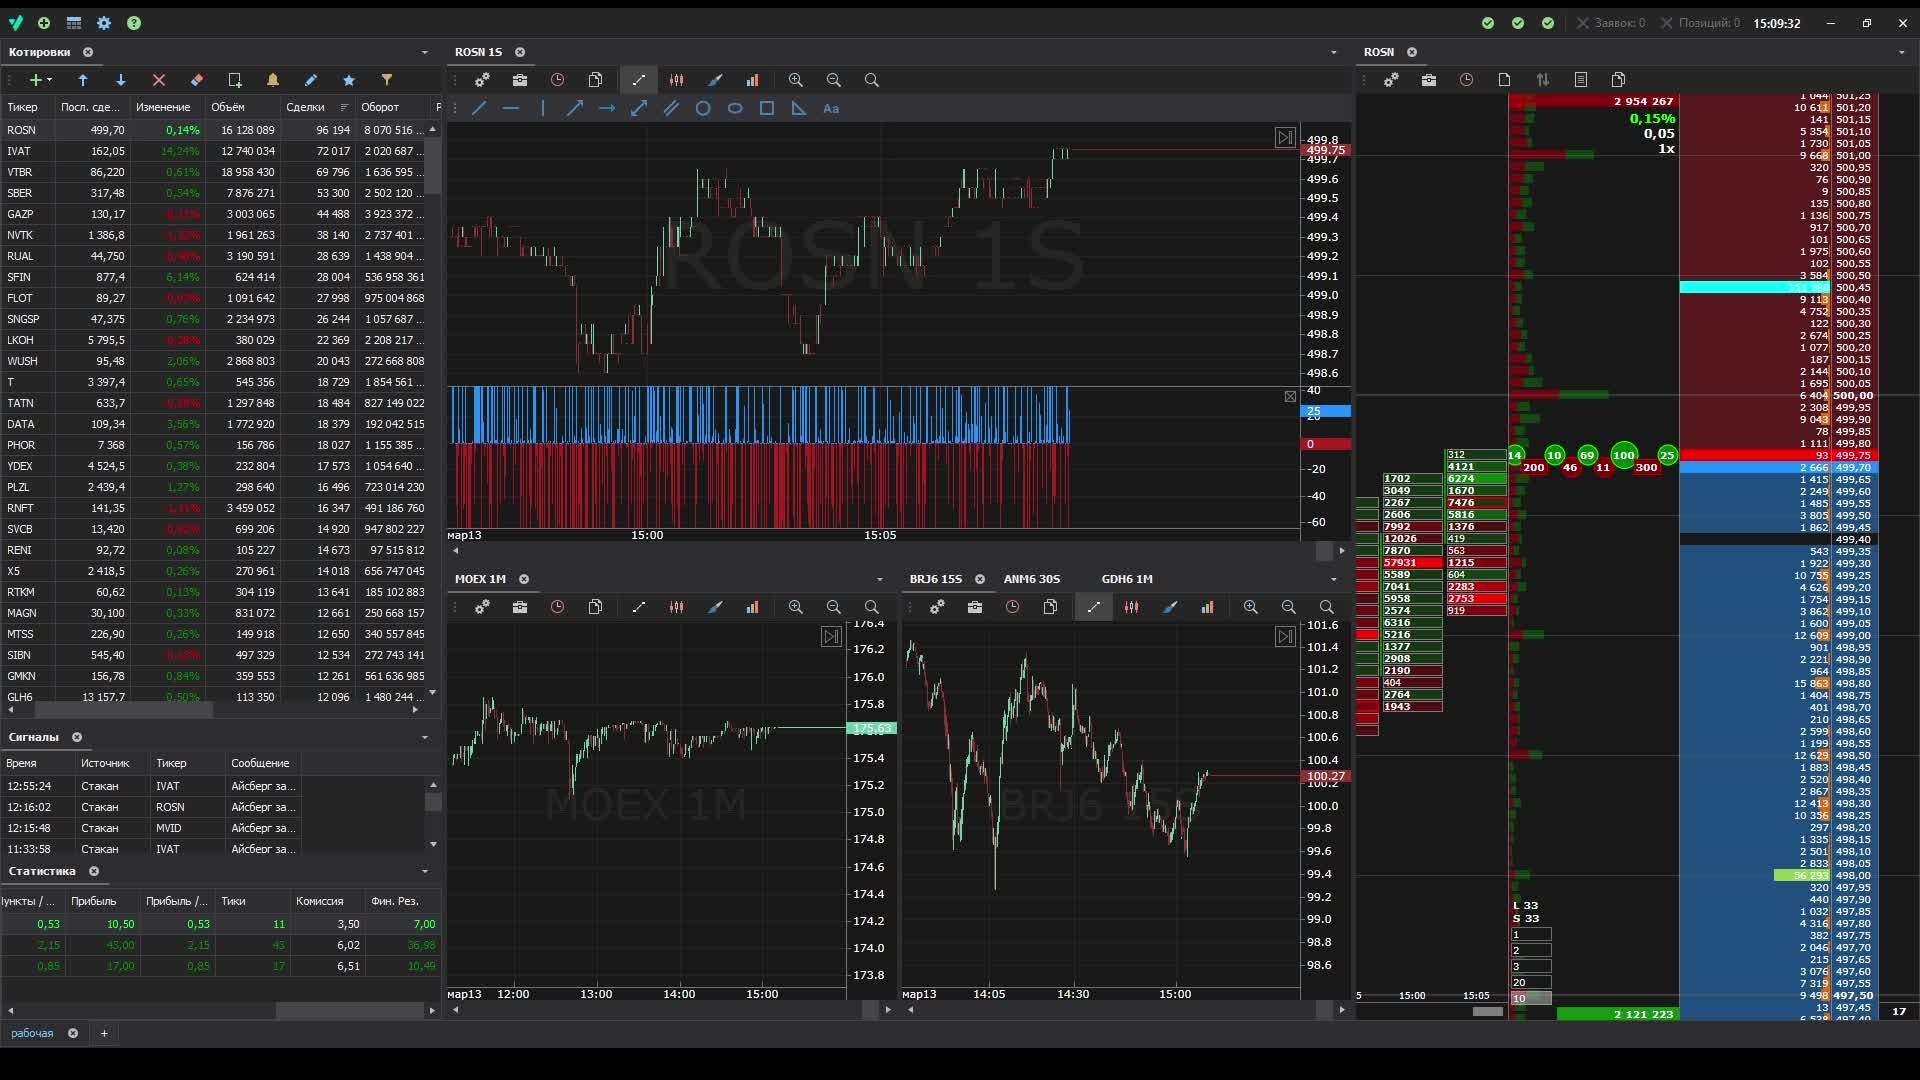Viewport: 1920px width, 1080px height.
Task: Expand the Сигналы panel dropdown arrow
Action: coord(425,737)
